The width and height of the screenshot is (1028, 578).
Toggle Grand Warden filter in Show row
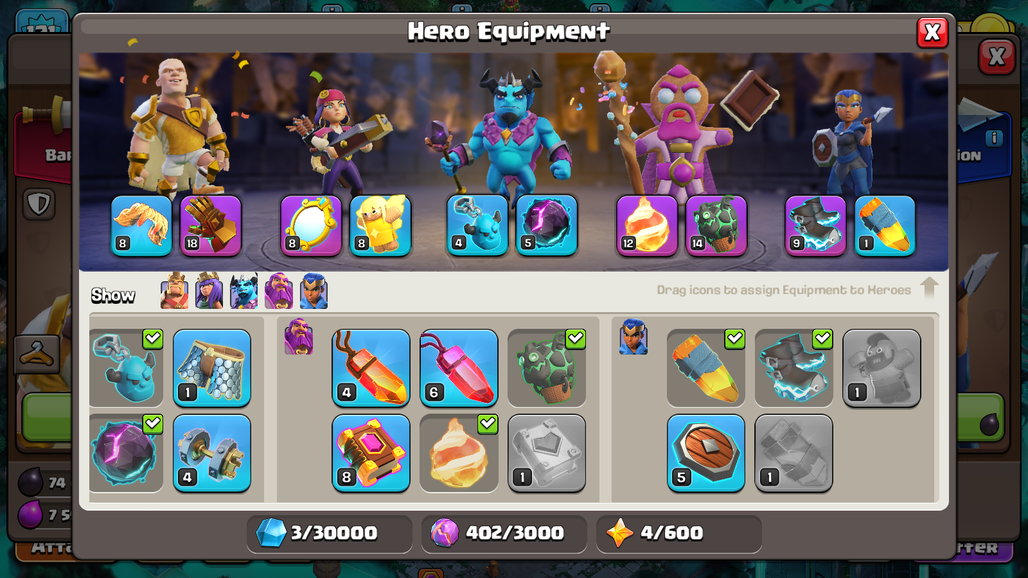point(279,291)
